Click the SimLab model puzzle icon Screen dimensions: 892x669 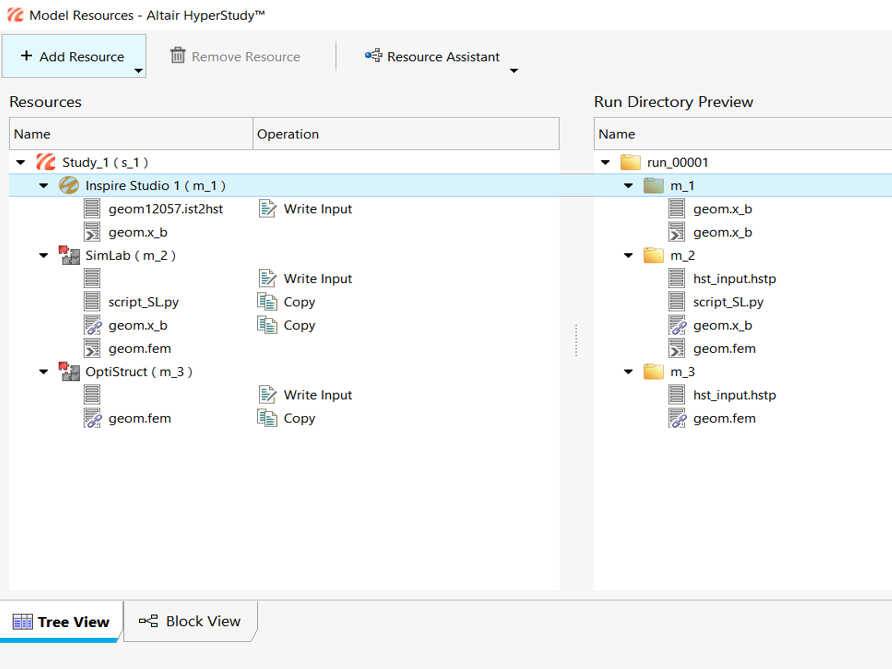[69, 255]
